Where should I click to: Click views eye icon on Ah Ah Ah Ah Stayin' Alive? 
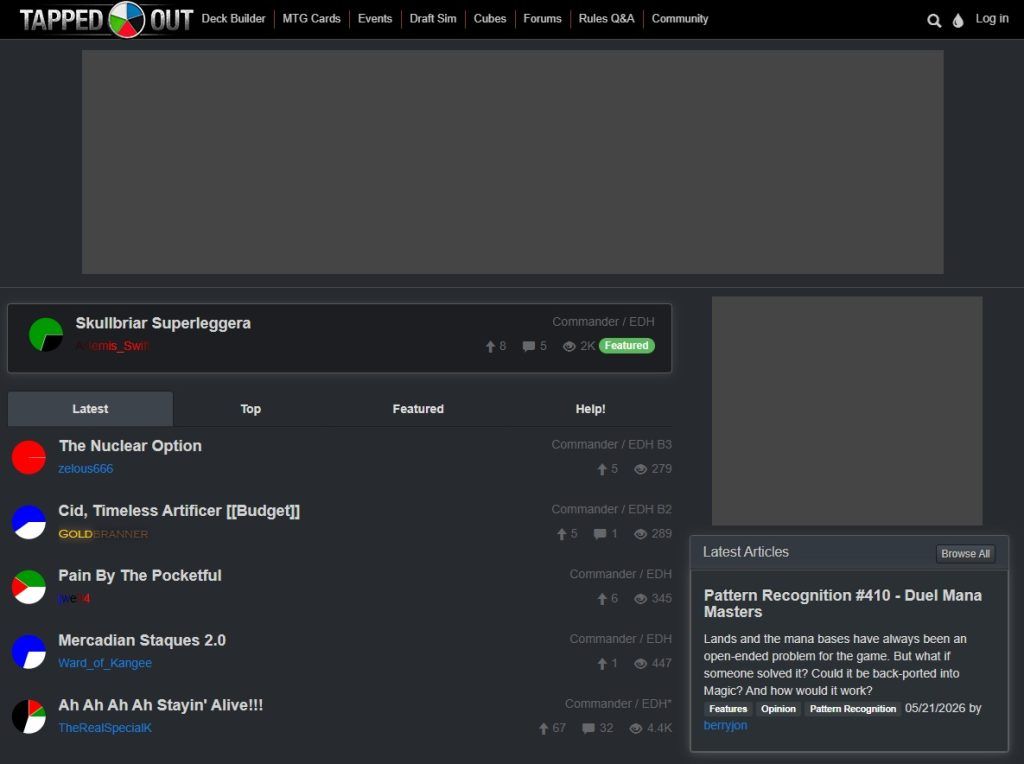[x=635, y=728]
